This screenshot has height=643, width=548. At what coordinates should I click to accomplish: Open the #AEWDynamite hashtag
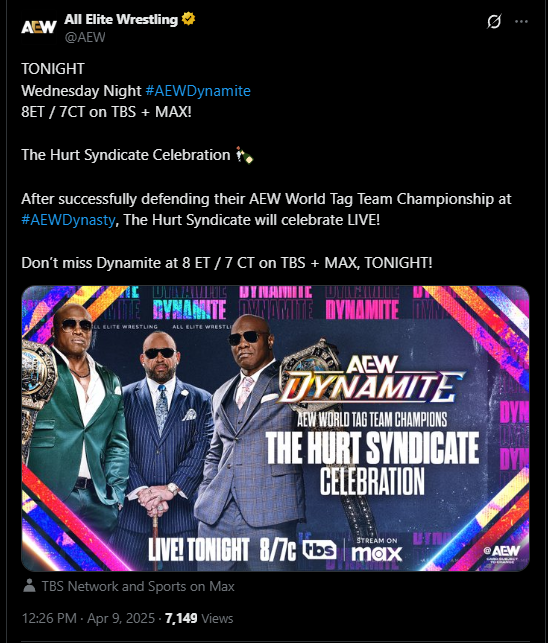[x=198, y=91]
